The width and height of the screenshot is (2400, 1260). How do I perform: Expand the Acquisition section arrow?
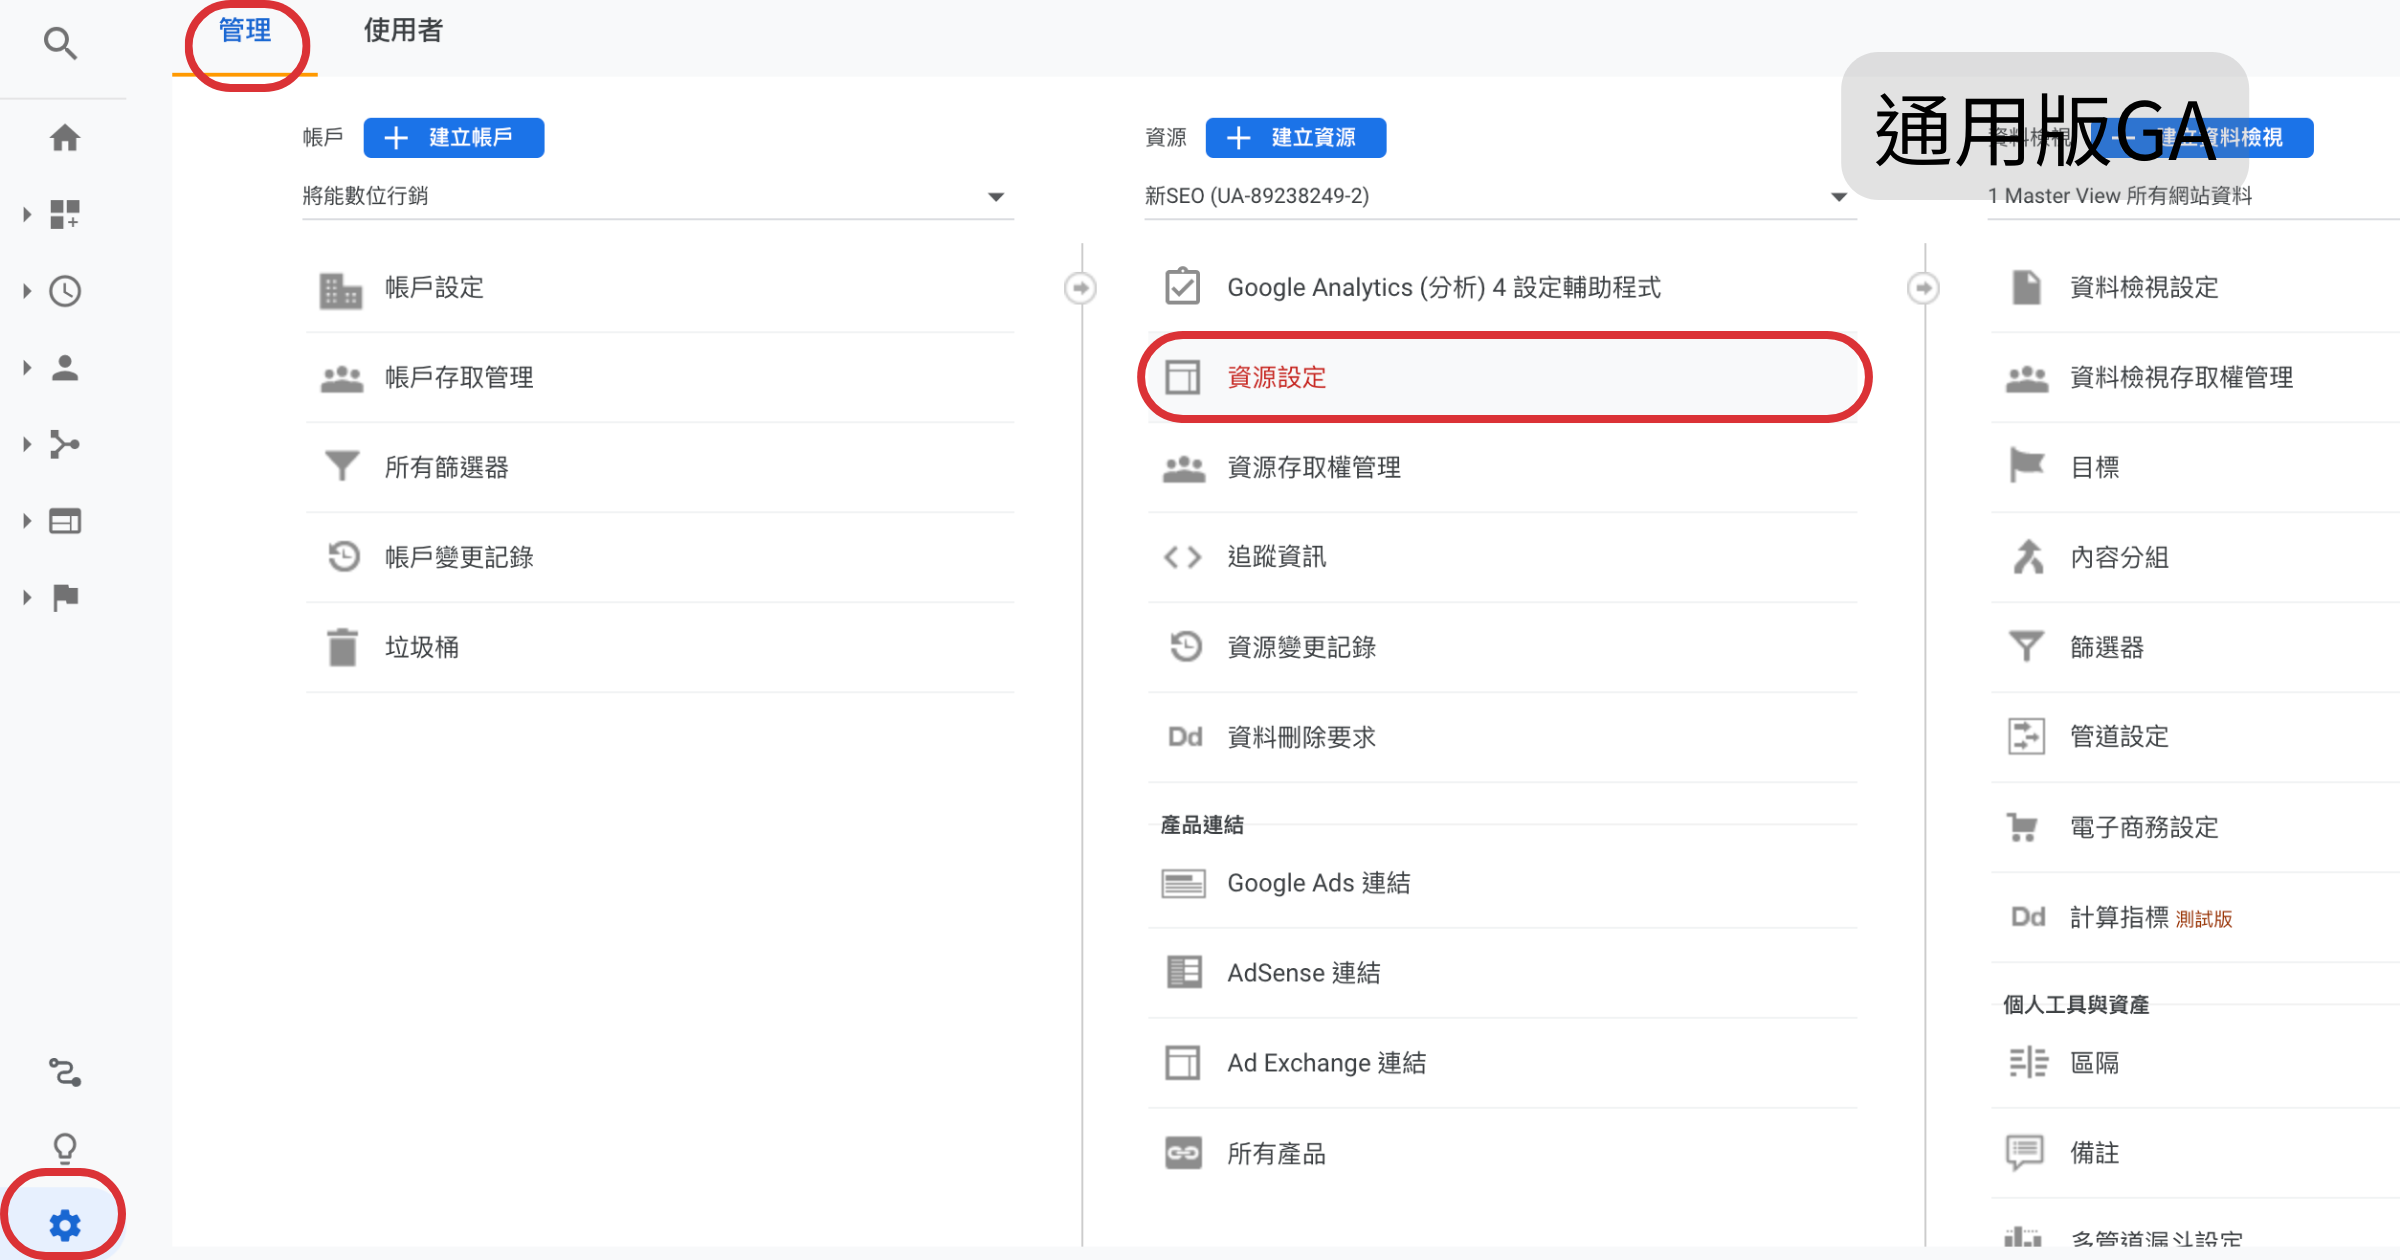click(27, 444)
